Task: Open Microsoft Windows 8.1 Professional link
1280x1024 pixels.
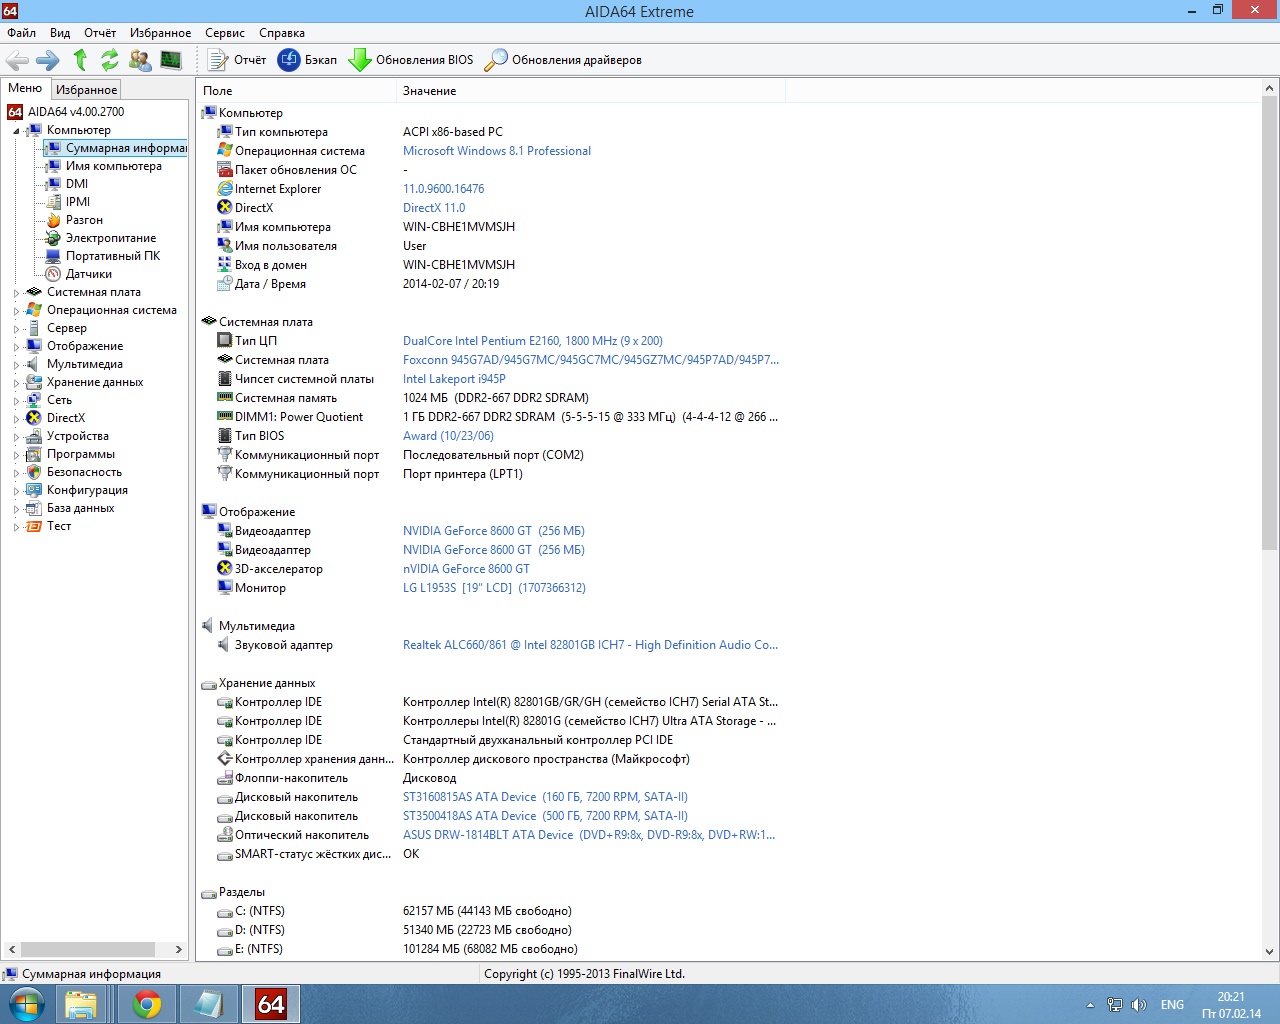Action: (x=497, y=151)
